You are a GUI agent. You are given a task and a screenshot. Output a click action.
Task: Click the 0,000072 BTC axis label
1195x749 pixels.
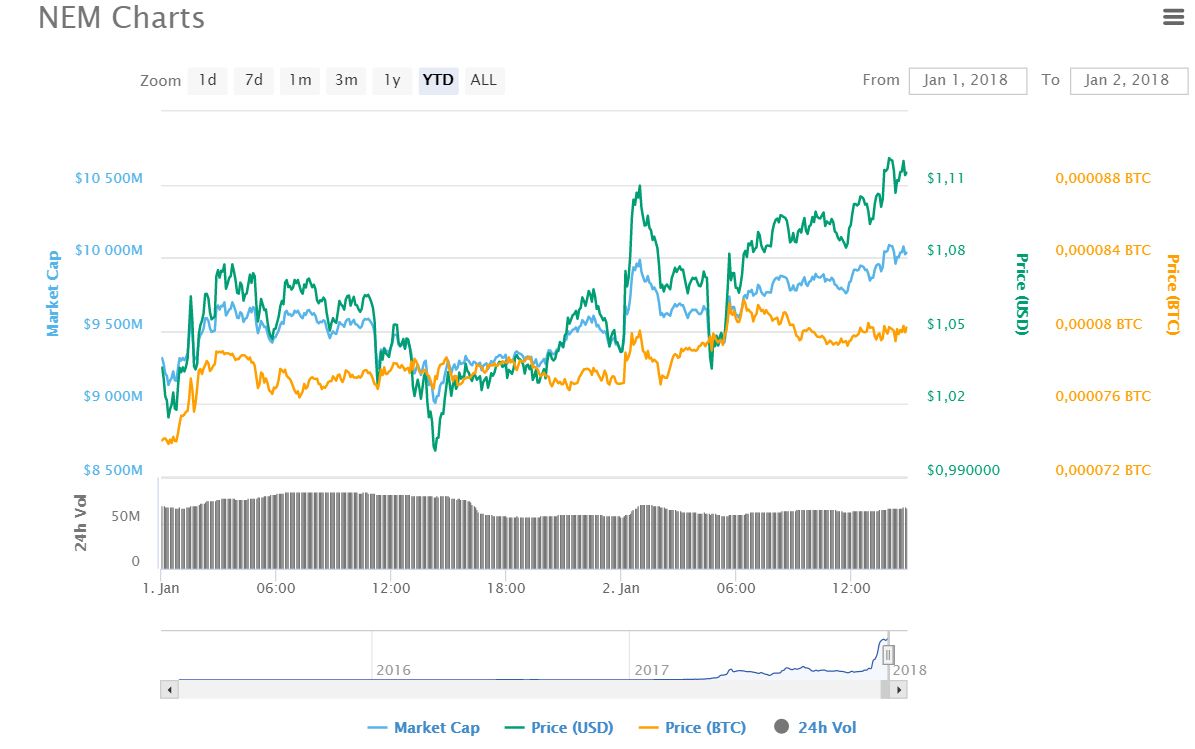pyautogui.click(x=1103, y=470)
